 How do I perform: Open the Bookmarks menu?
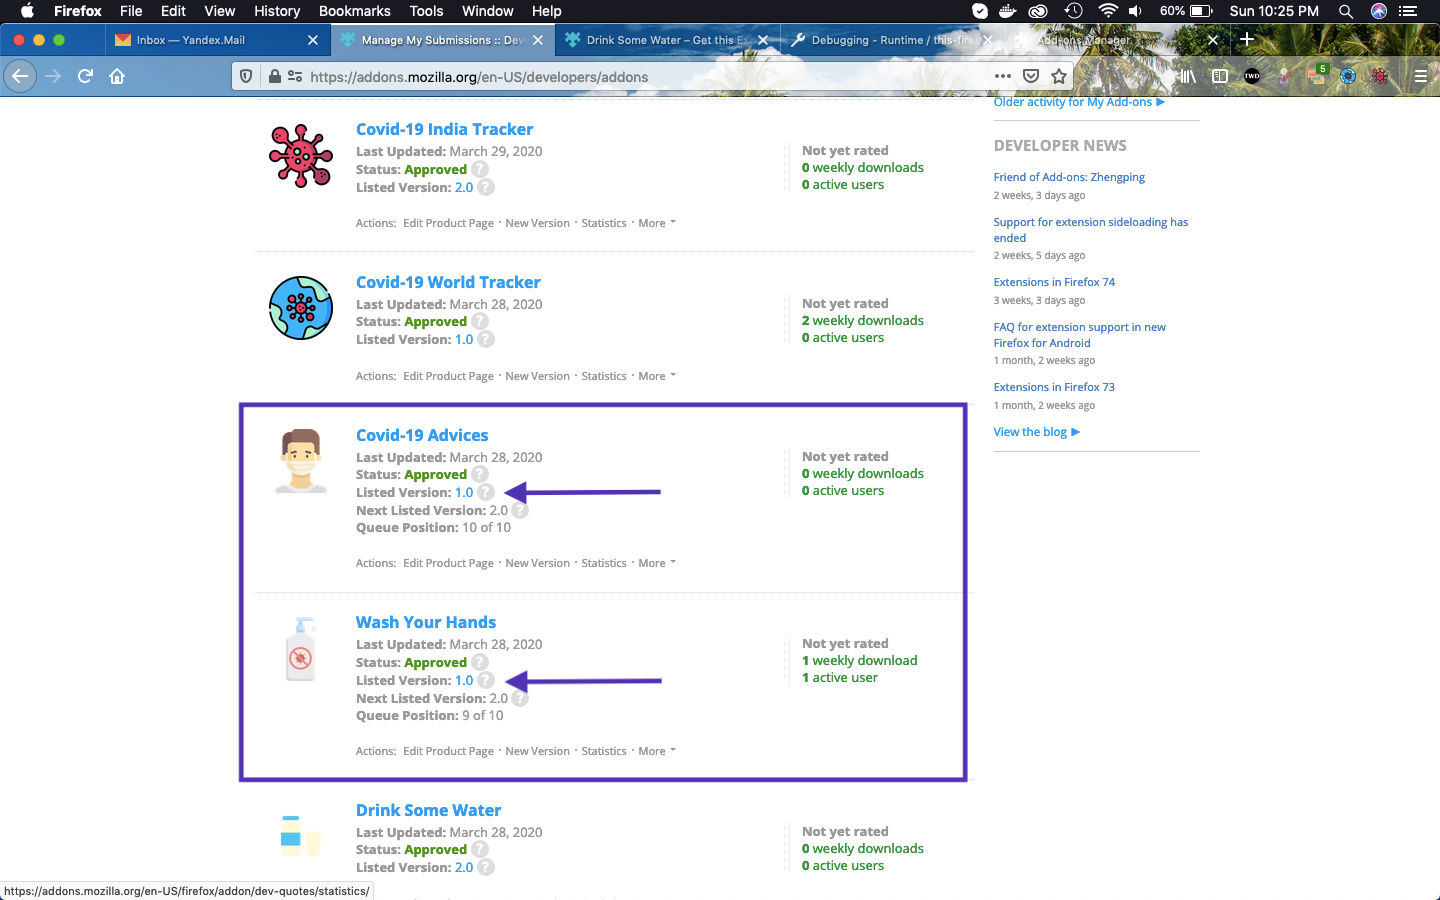tap(355, 11)
